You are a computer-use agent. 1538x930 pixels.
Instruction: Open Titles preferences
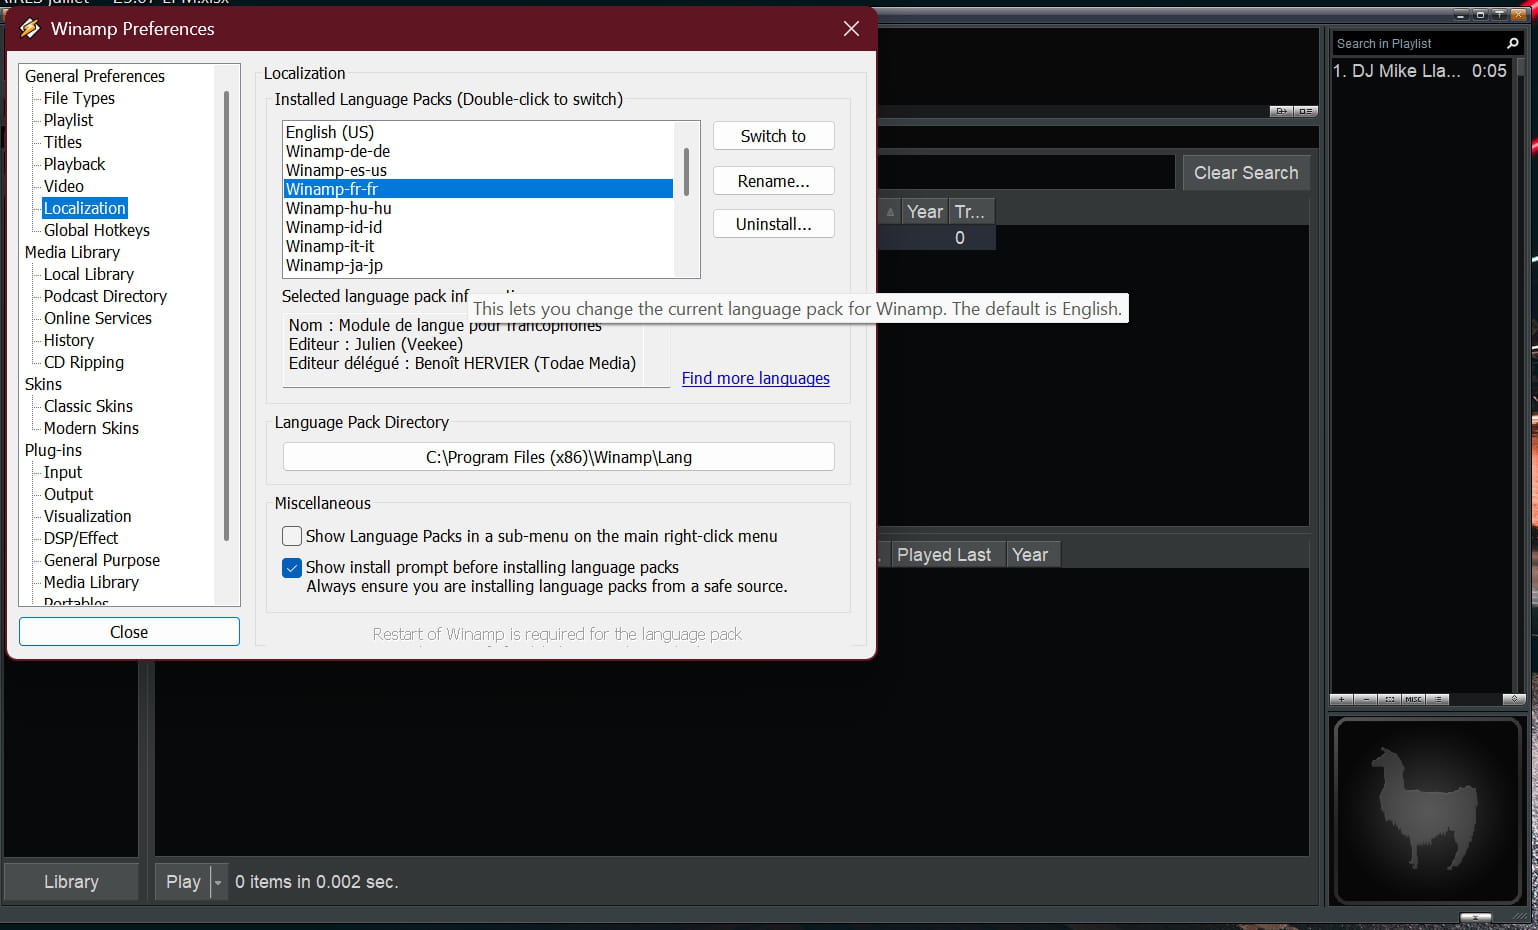[x=63, y=142]
